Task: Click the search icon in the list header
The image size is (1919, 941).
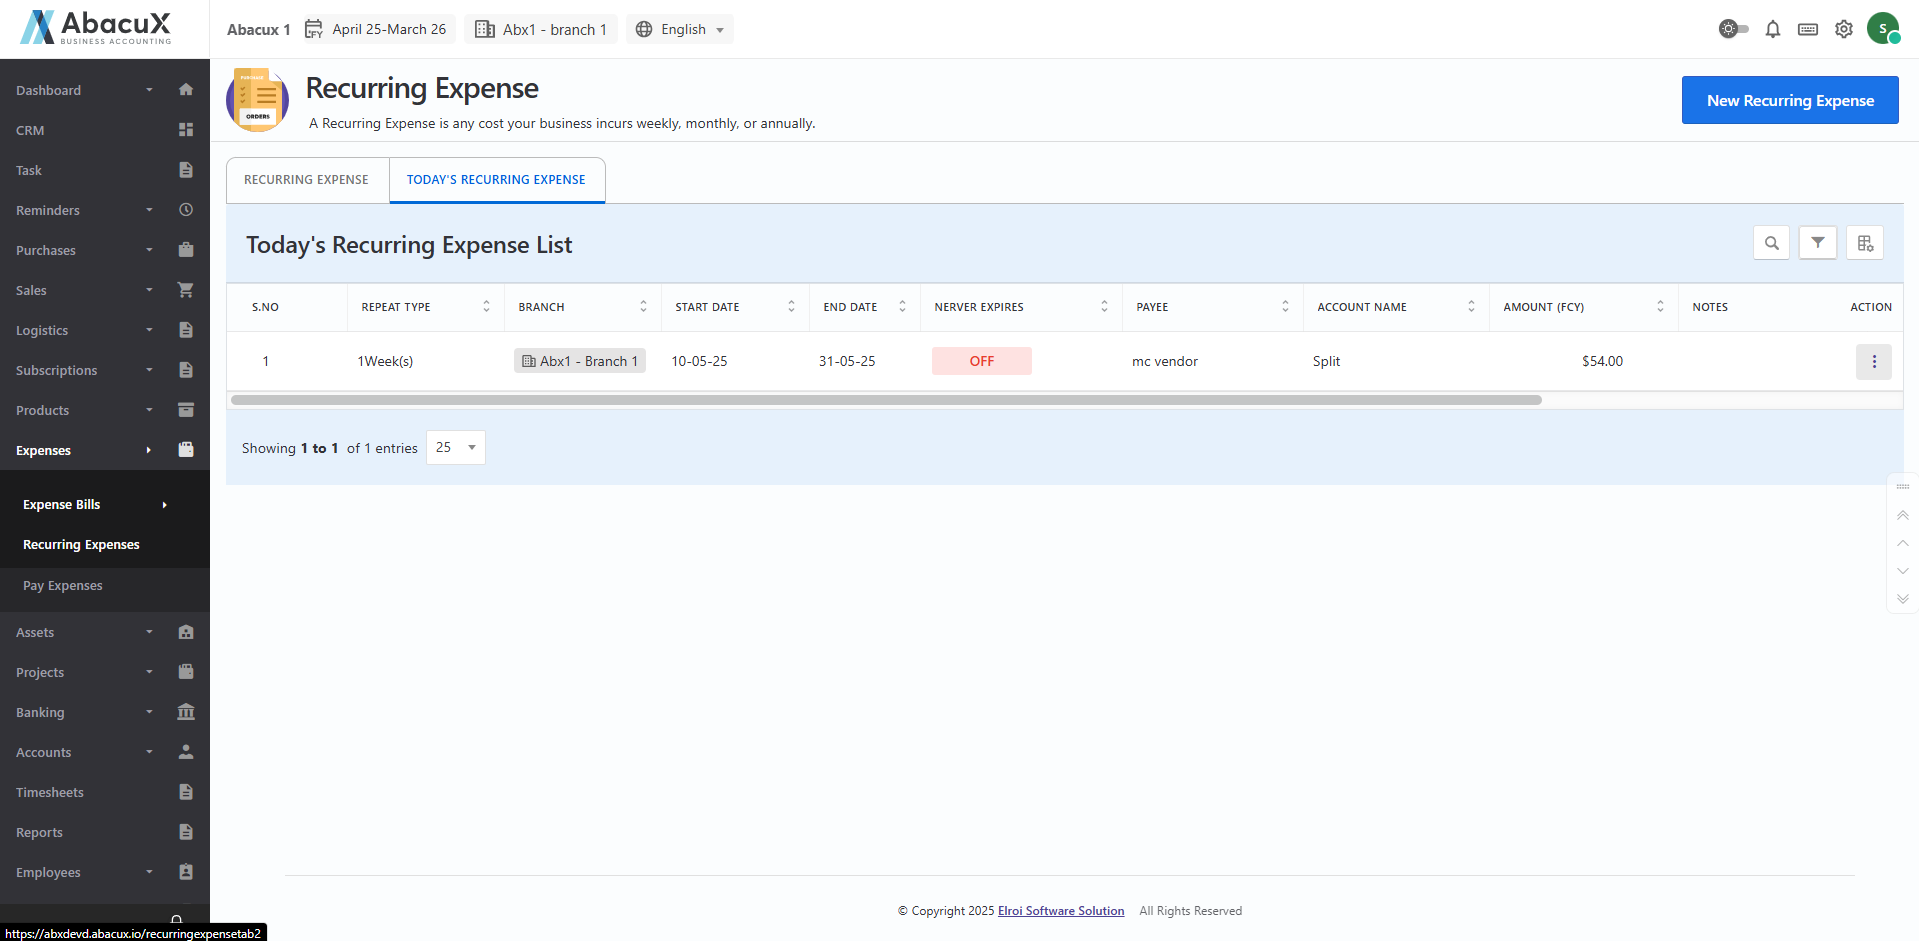Action: [x=1771, y=243]
